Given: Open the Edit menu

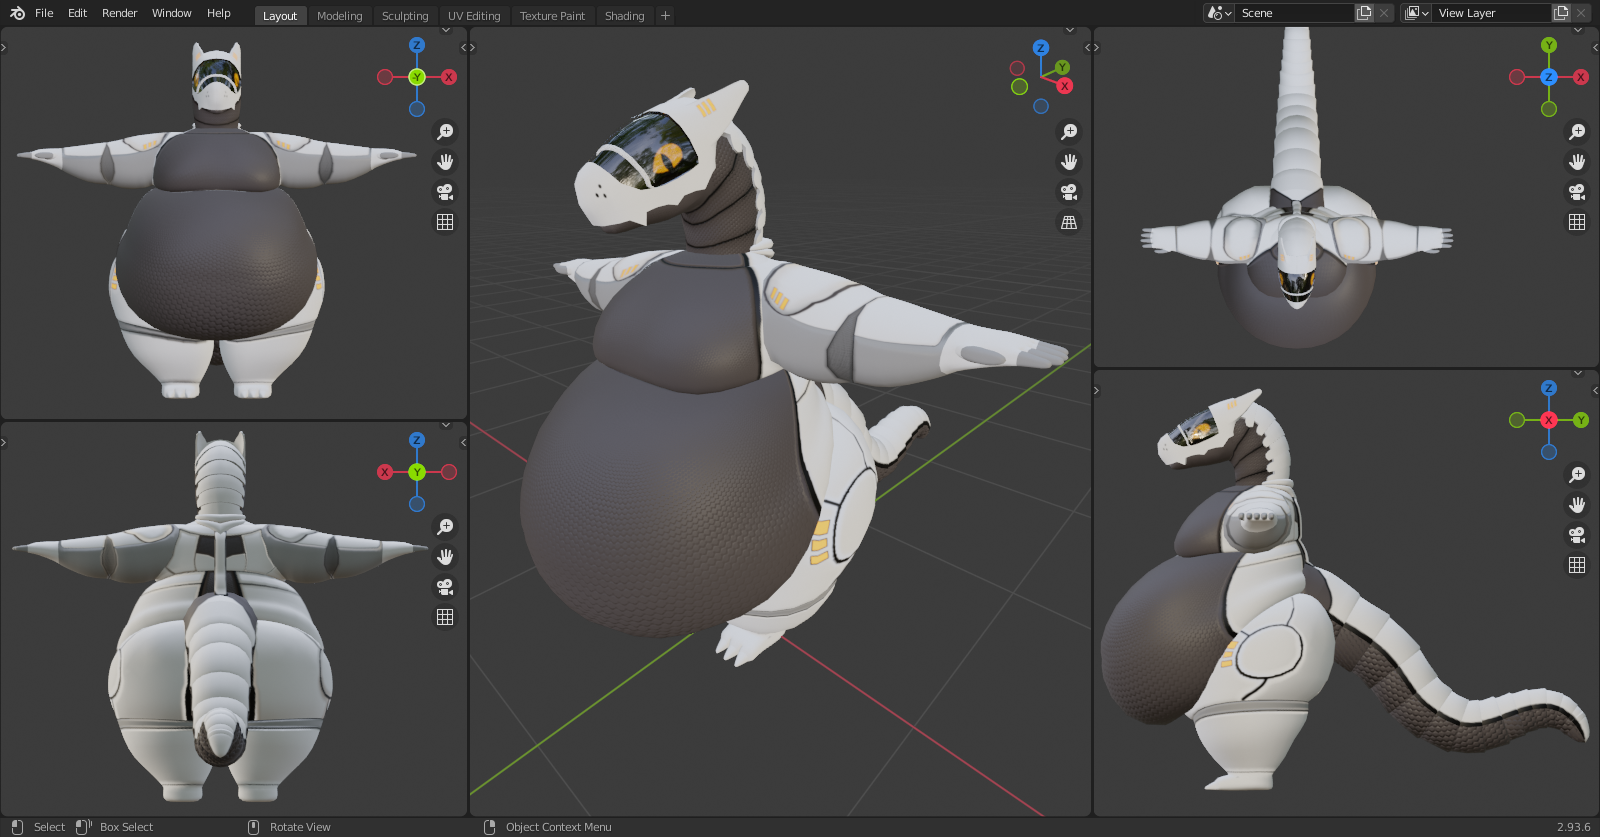Looking at the screenshot, I should click(x=77, y=13).
